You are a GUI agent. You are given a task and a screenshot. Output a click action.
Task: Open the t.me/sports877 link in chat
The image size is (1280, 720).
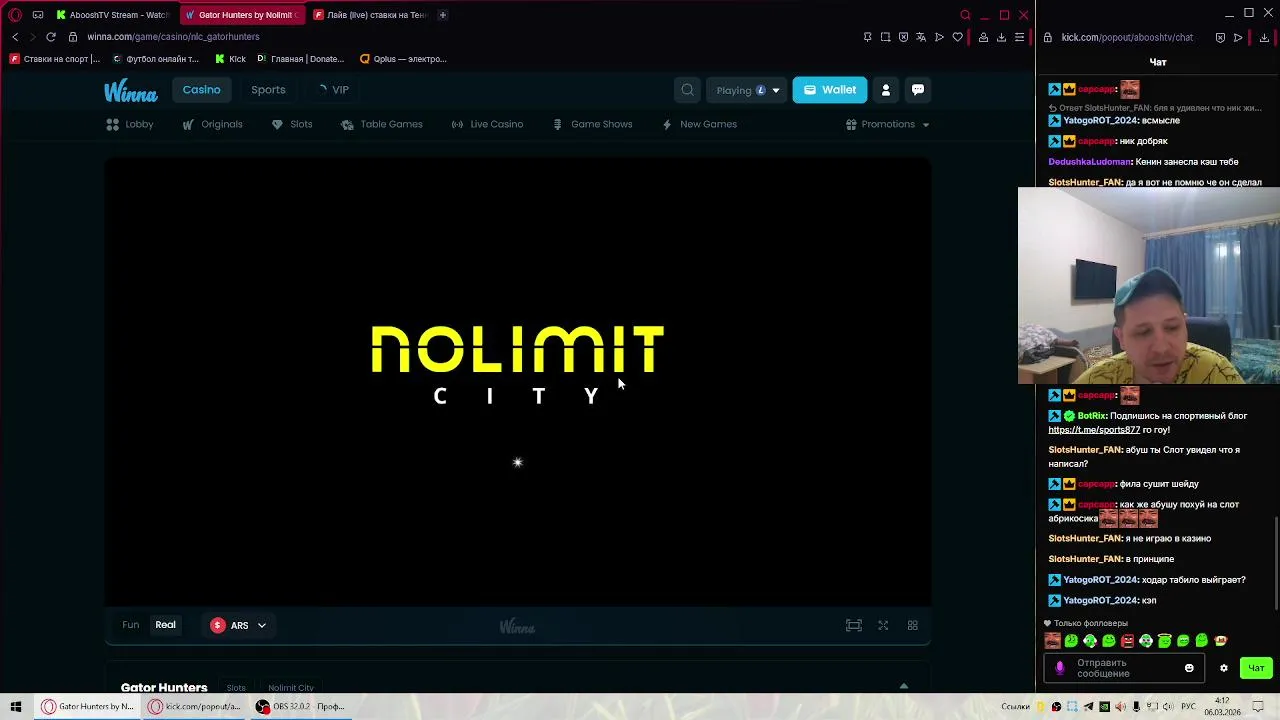tap(1095, 430)
